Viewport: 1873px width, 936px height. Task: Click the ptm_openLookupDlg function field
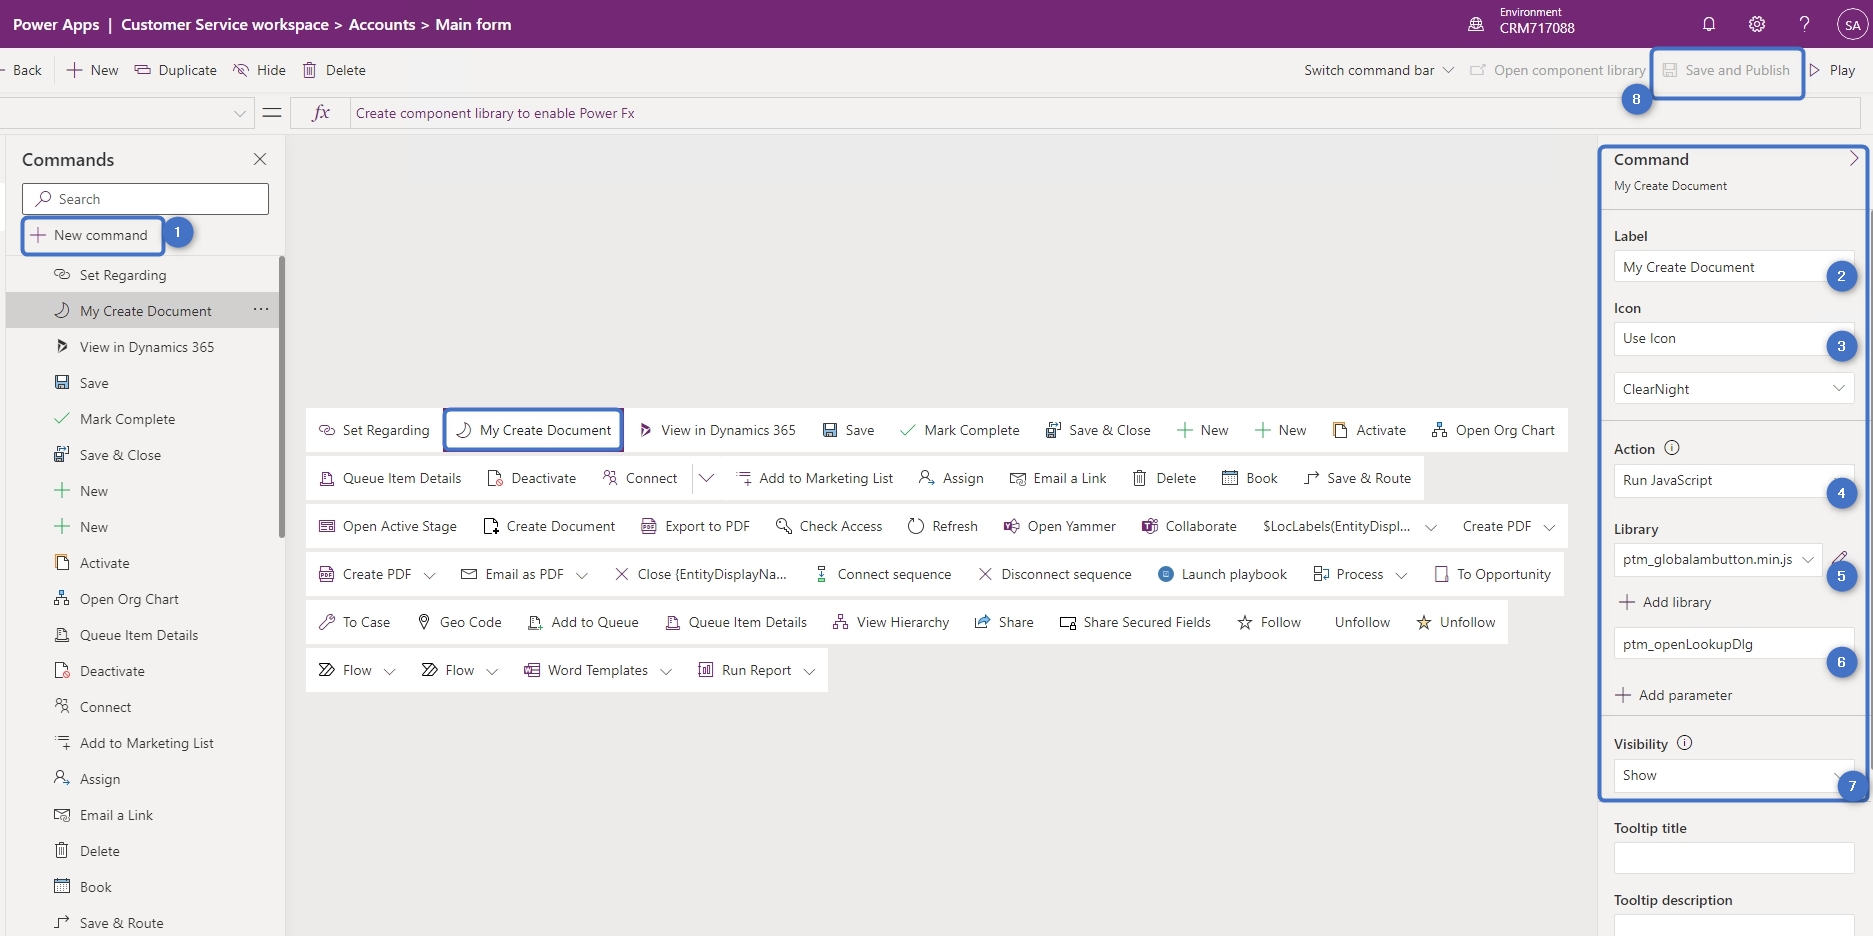click(x=1734, y=644)
